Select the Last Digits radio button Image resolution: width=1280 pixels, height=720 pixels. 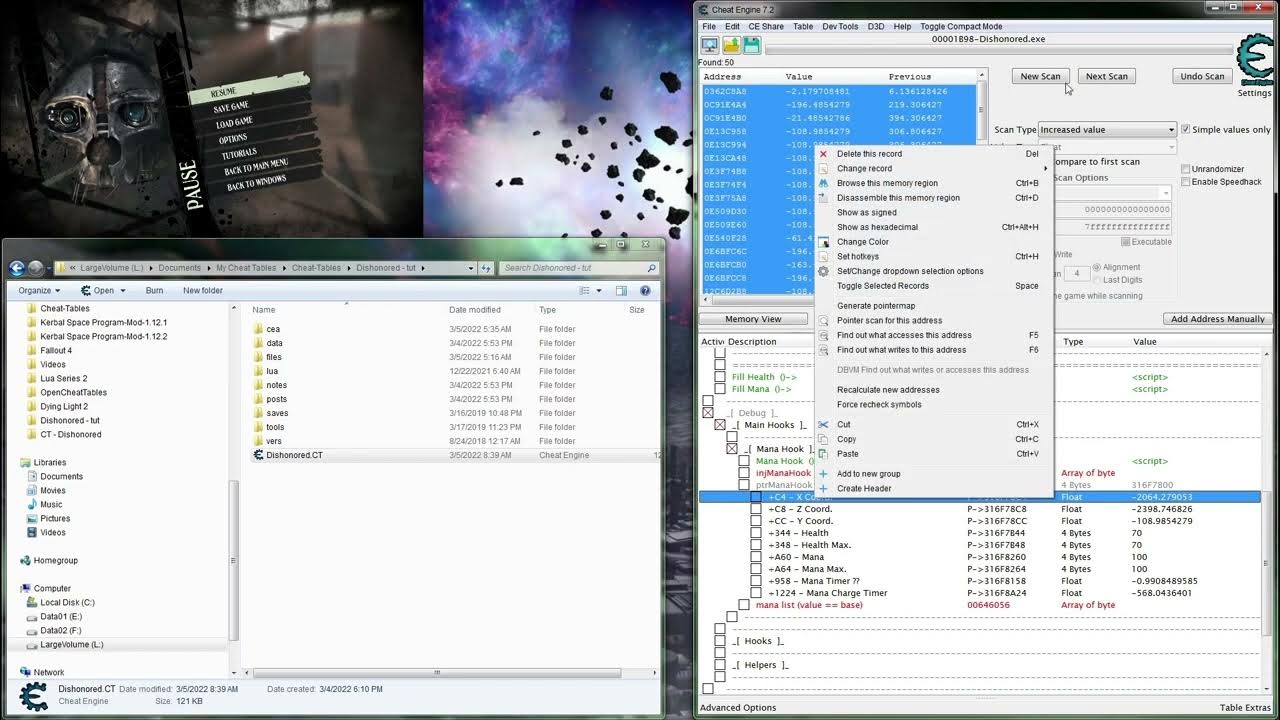point(1098,280)
